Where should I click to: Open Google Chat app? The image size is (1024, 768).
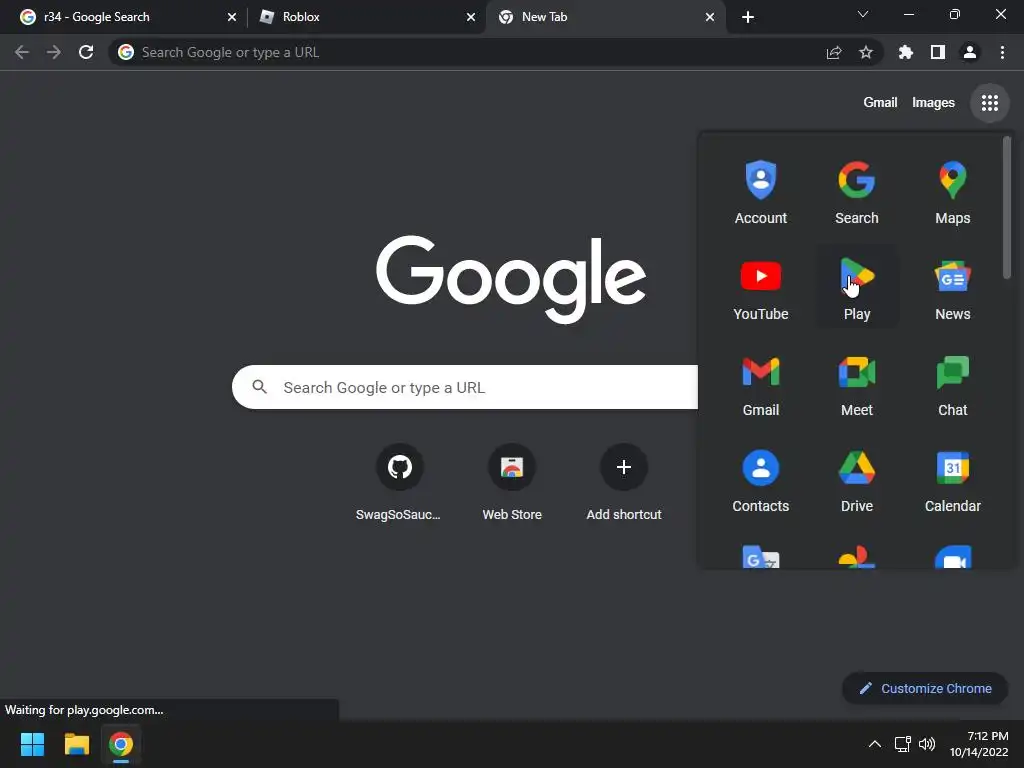point(952,385)
